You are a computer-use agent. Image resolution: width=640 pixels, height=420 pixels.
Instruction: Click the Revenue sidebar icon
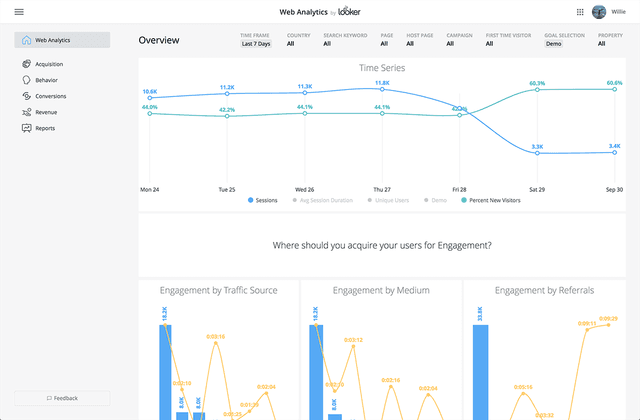click(26, 112)
